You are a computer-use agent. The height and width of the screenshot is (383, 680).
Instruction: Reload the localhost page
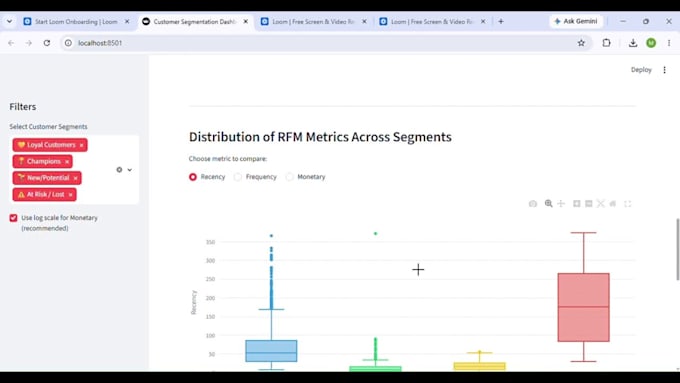click(47, 43)
